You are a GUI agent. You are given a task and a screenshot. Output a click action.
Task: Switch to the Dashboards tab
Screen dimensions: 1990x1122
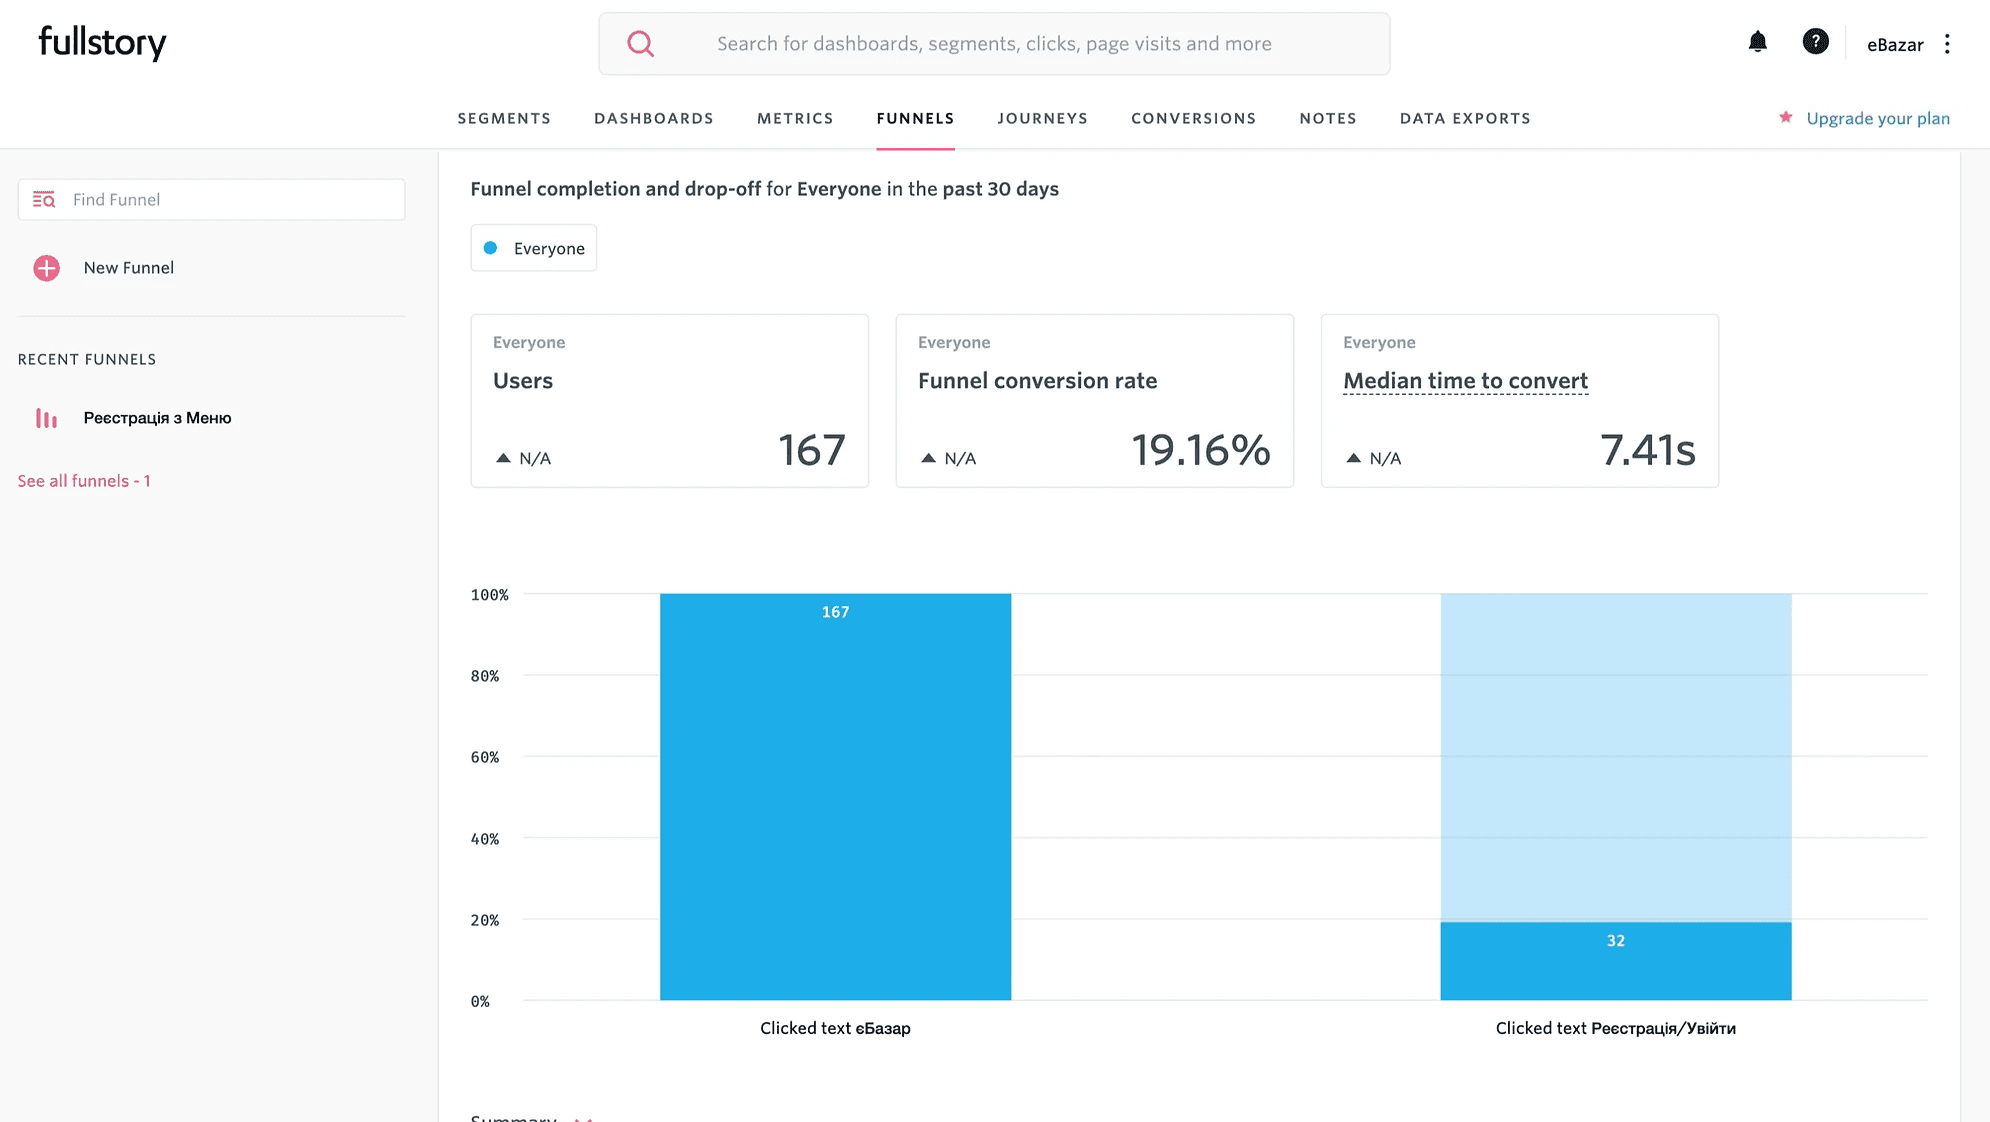click(x=653, y=118)
